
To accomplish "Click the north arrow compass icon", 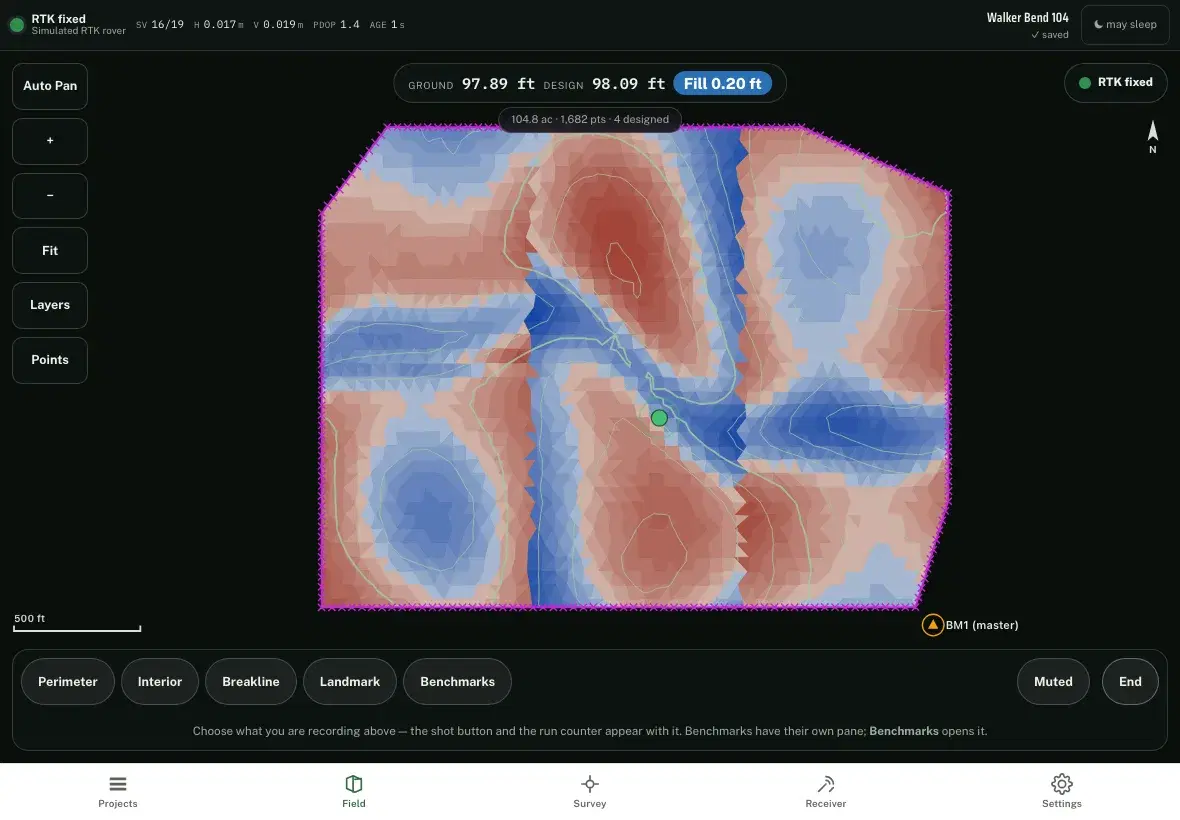I will [1152, 136].
